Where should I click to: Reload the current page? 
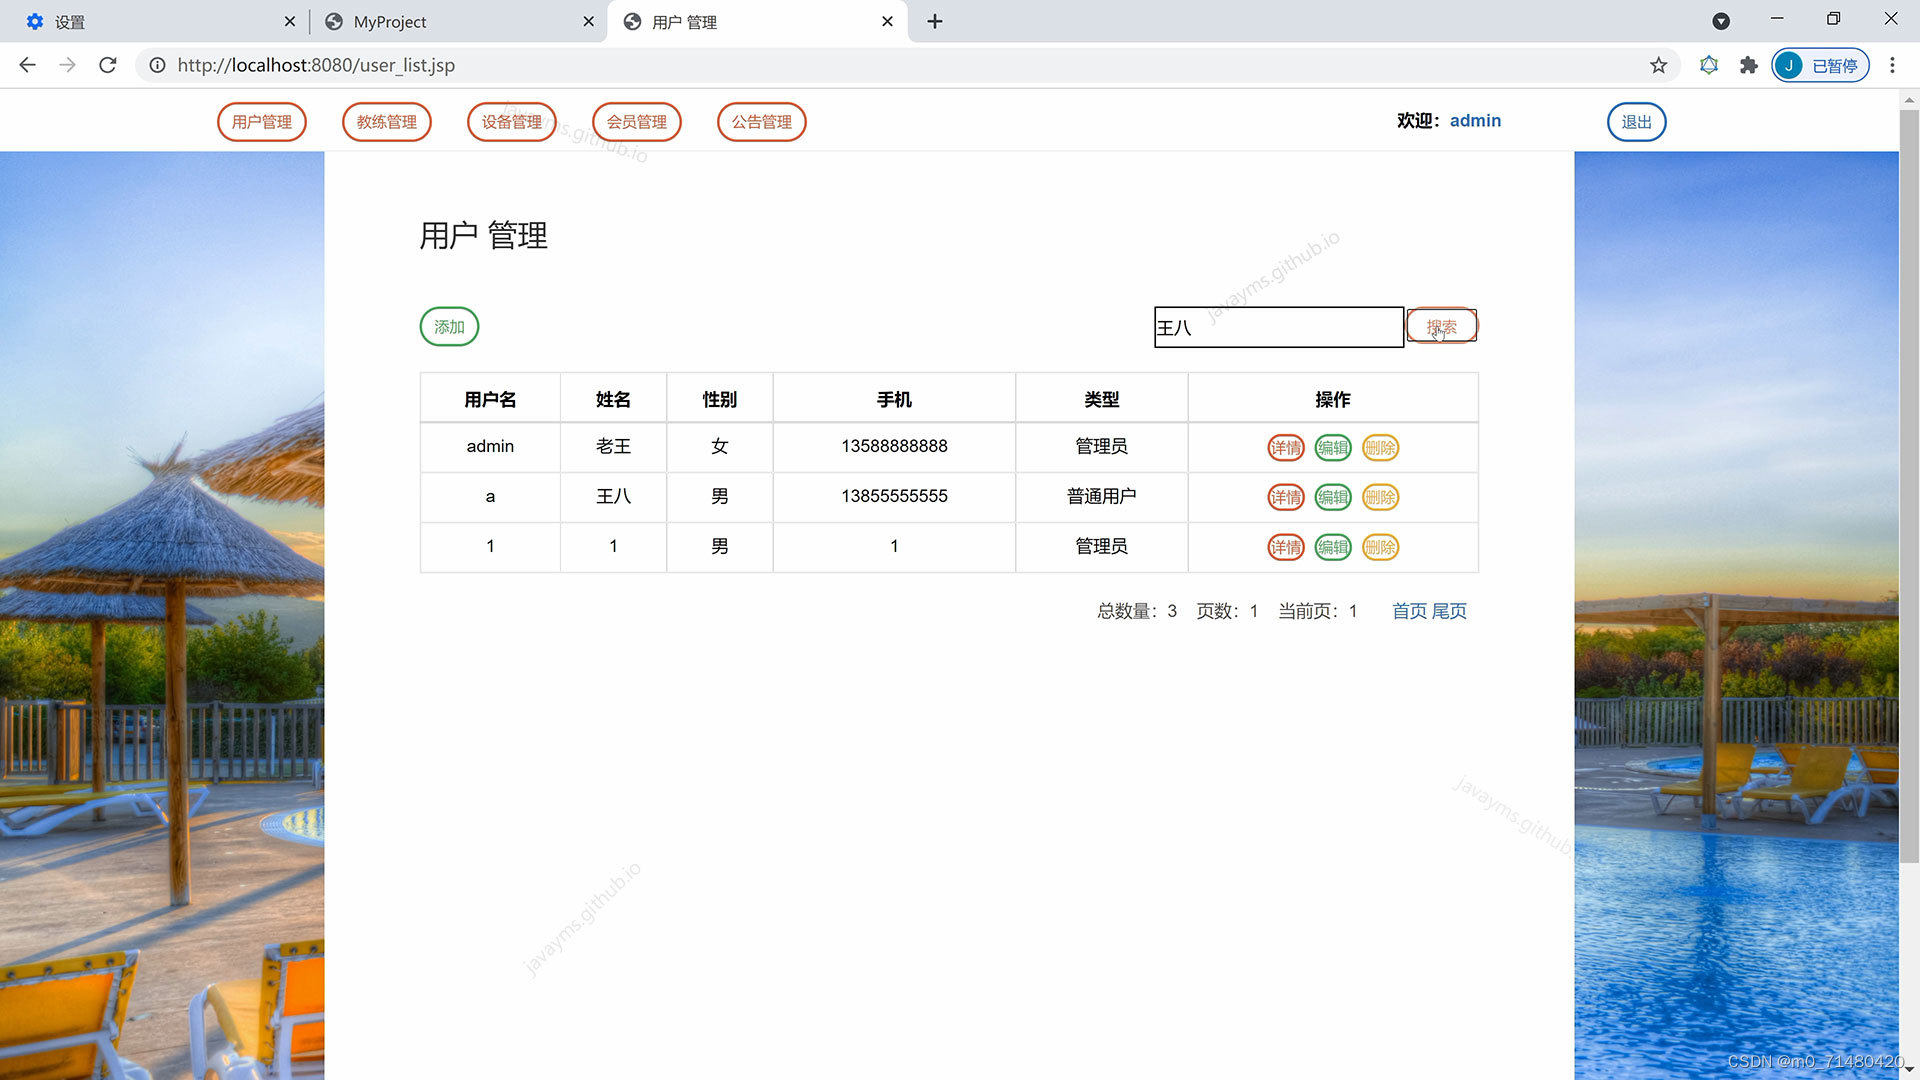click(108, 65)
